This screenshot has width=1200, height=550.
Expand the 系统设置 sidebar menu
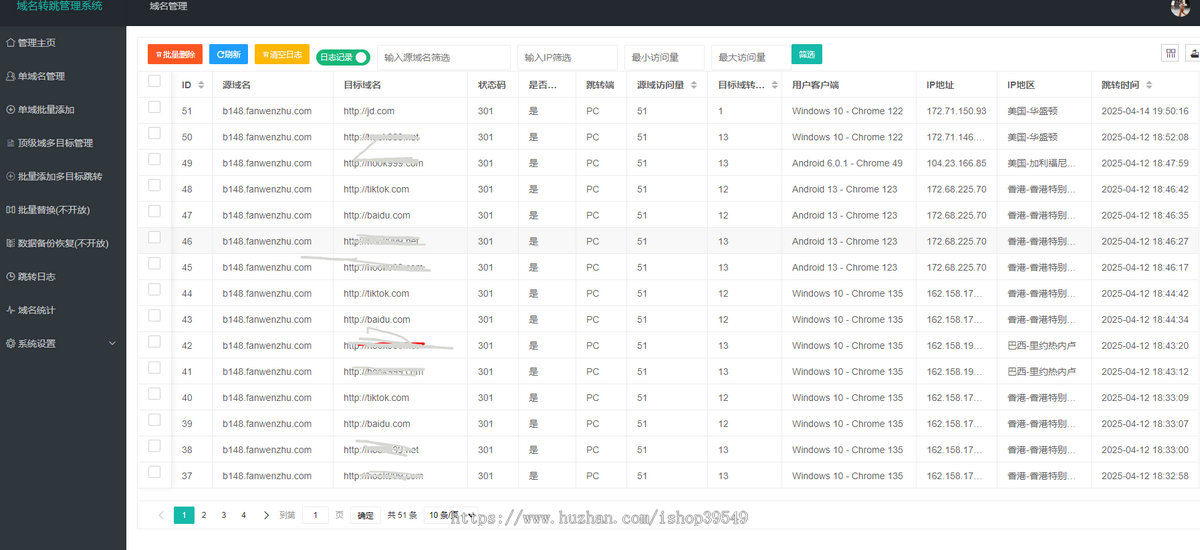pos(63,343)
